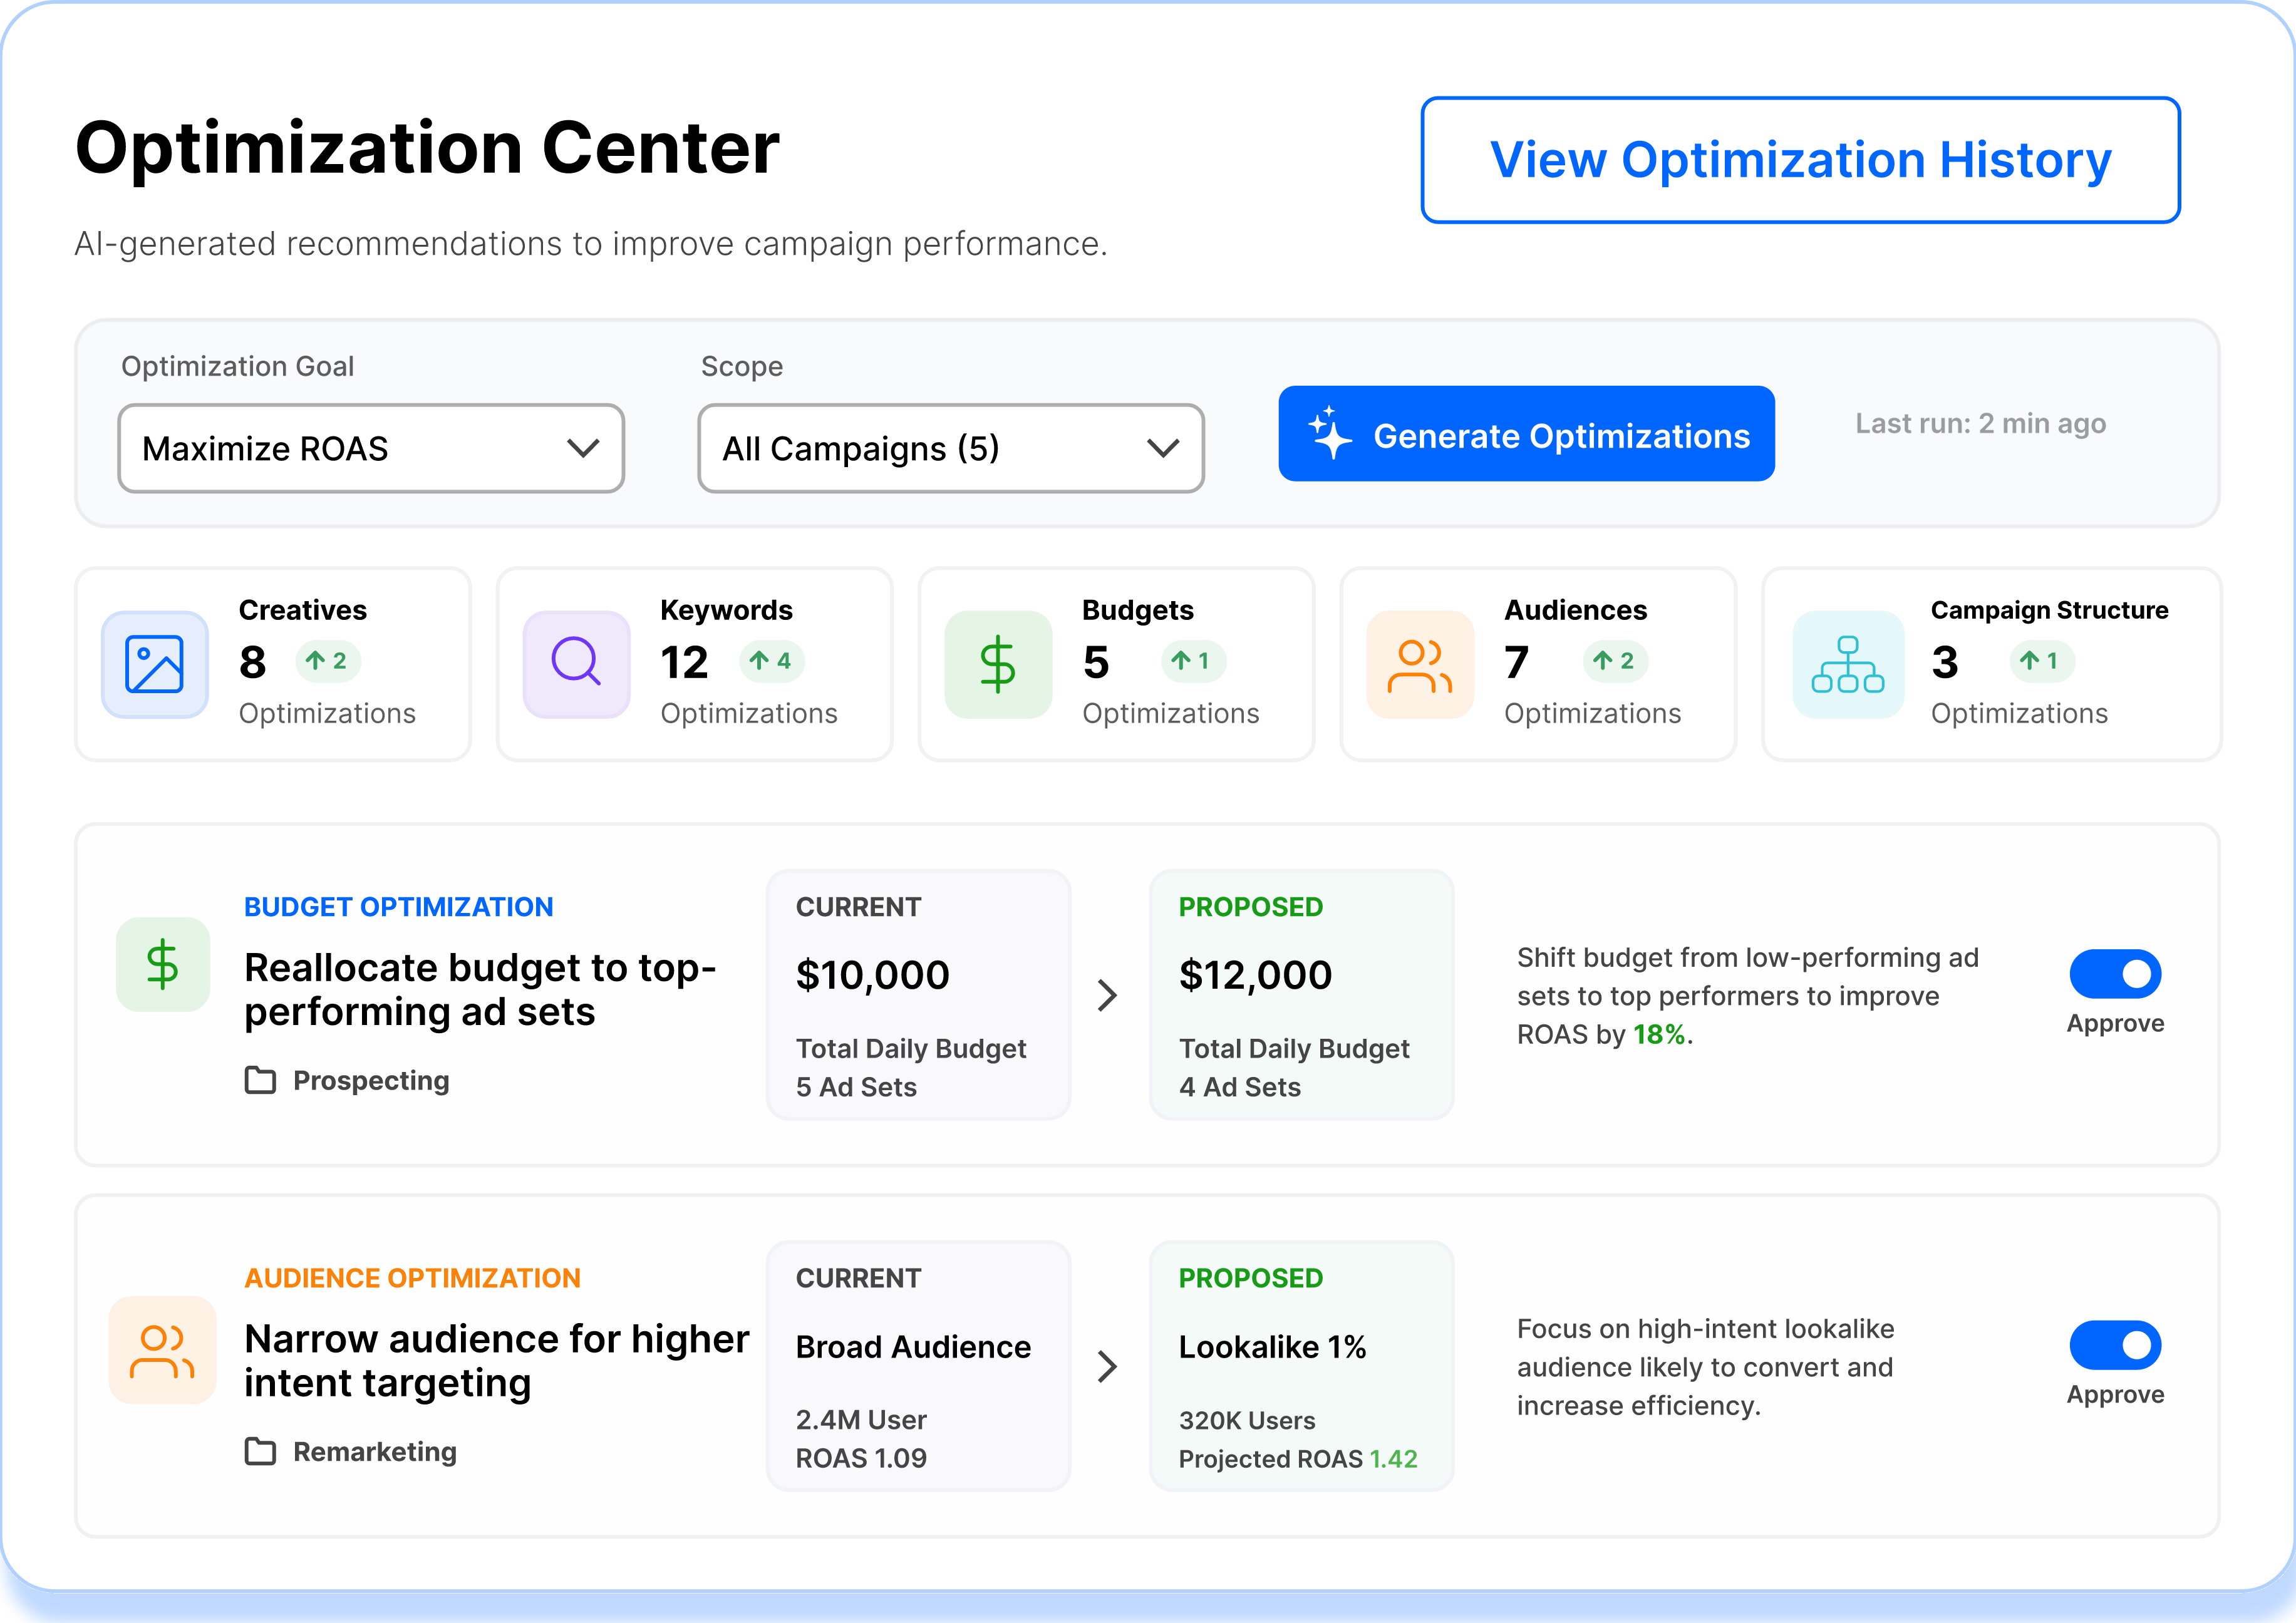Click the Budgets dollar icon in summary cards
Image resolution: width=2296 pixels, height=1623 pixels.
coord(998,664)
